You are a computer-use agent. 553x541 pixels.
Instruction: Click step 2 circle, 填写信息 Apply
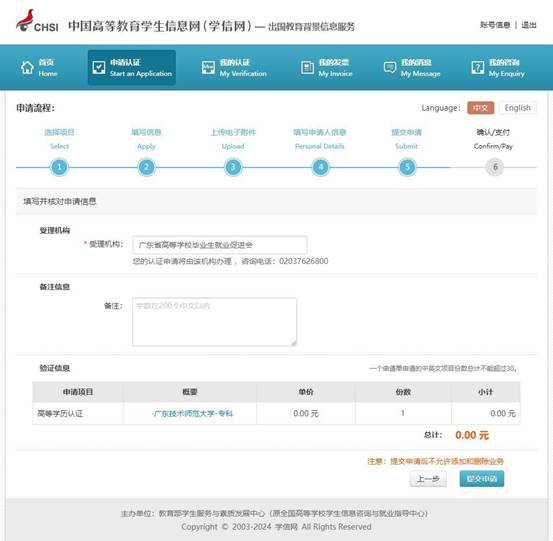[x=146, y=167]
